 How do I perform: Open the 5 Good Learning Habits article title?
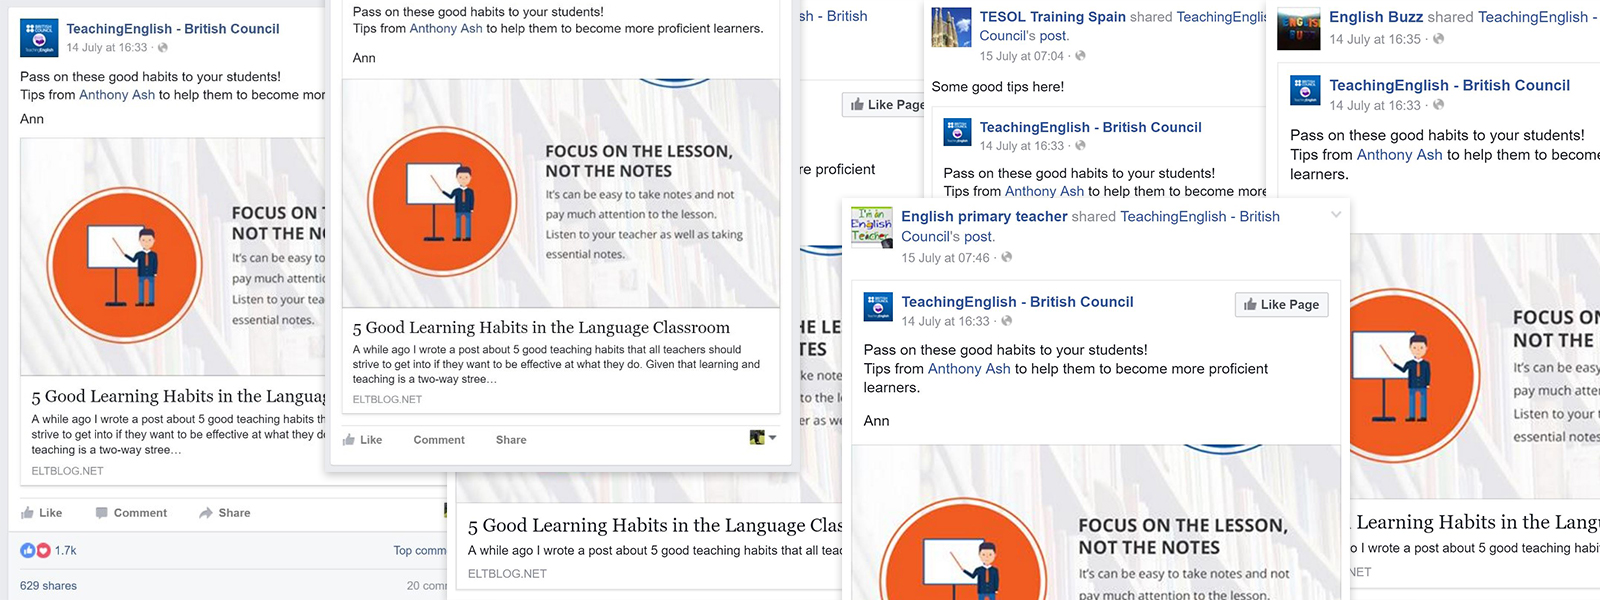pyautogui.click(x=541, y=328)
